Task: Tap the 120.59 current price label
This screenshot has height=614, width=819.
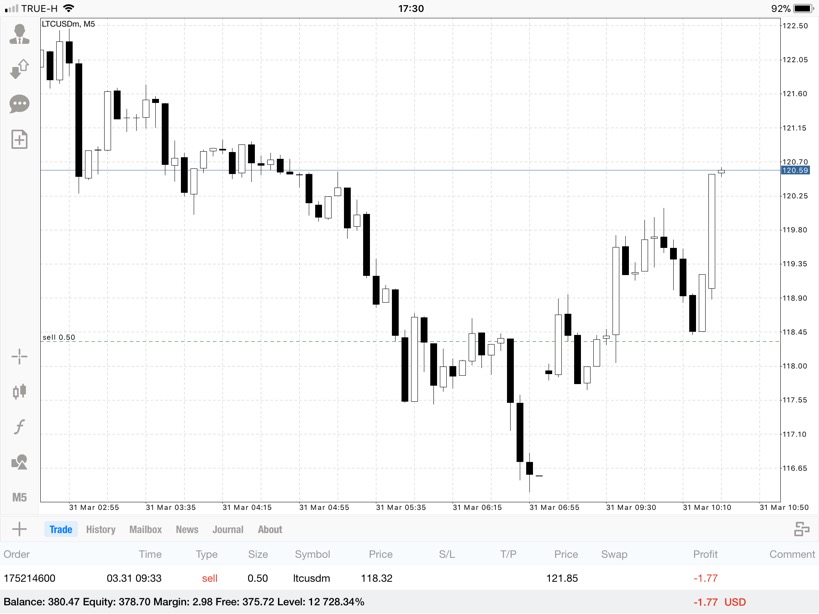Action: pyautogui.click(x=795, y=171)
